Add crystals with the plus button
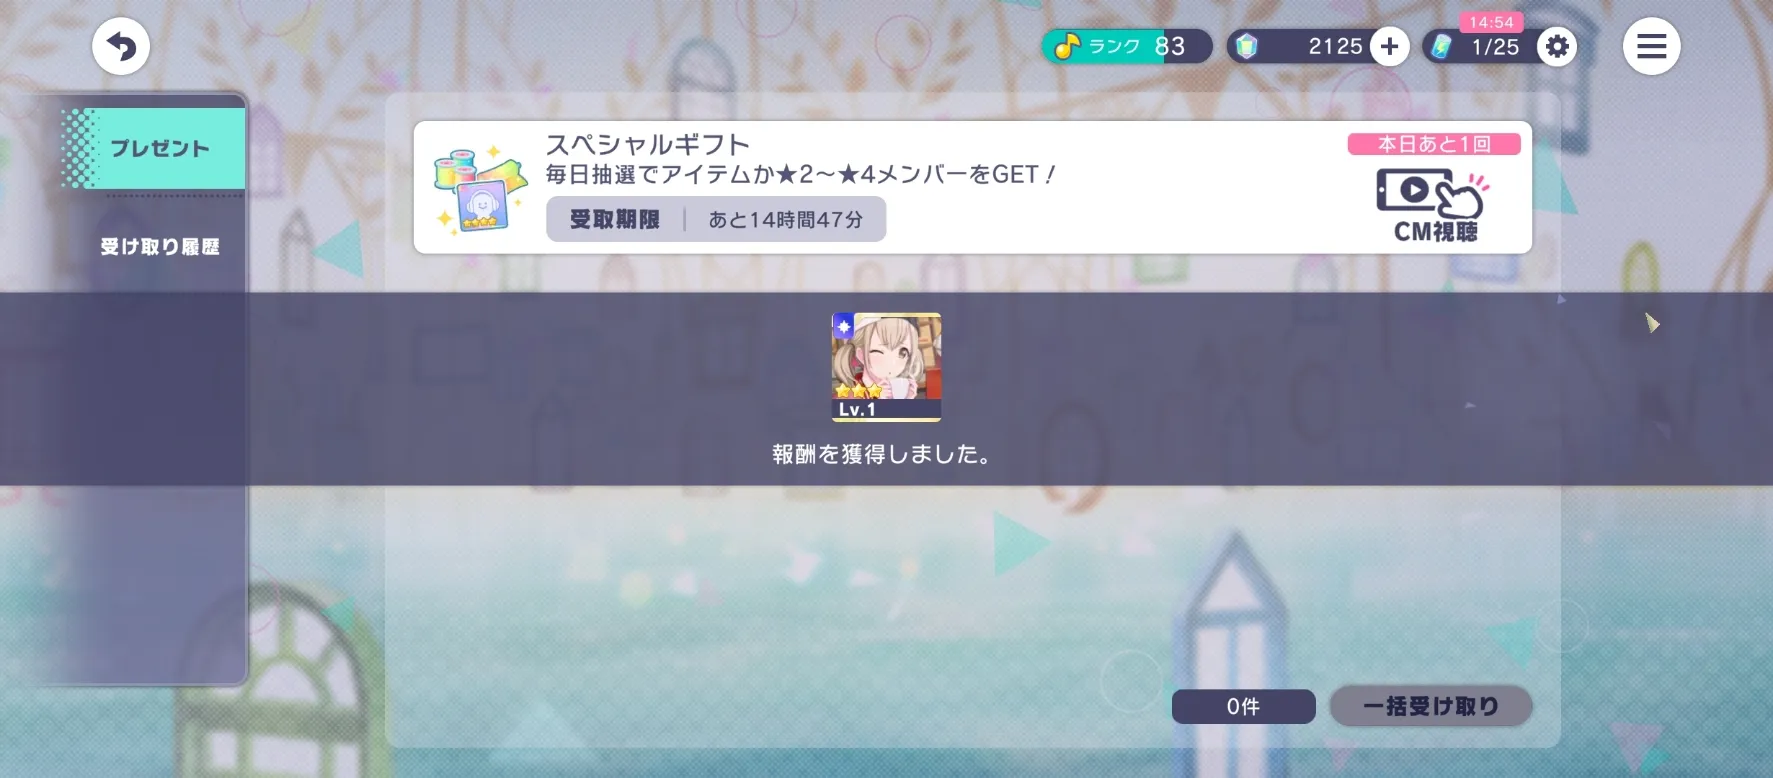1773x778 pixels. (1389, 46)
